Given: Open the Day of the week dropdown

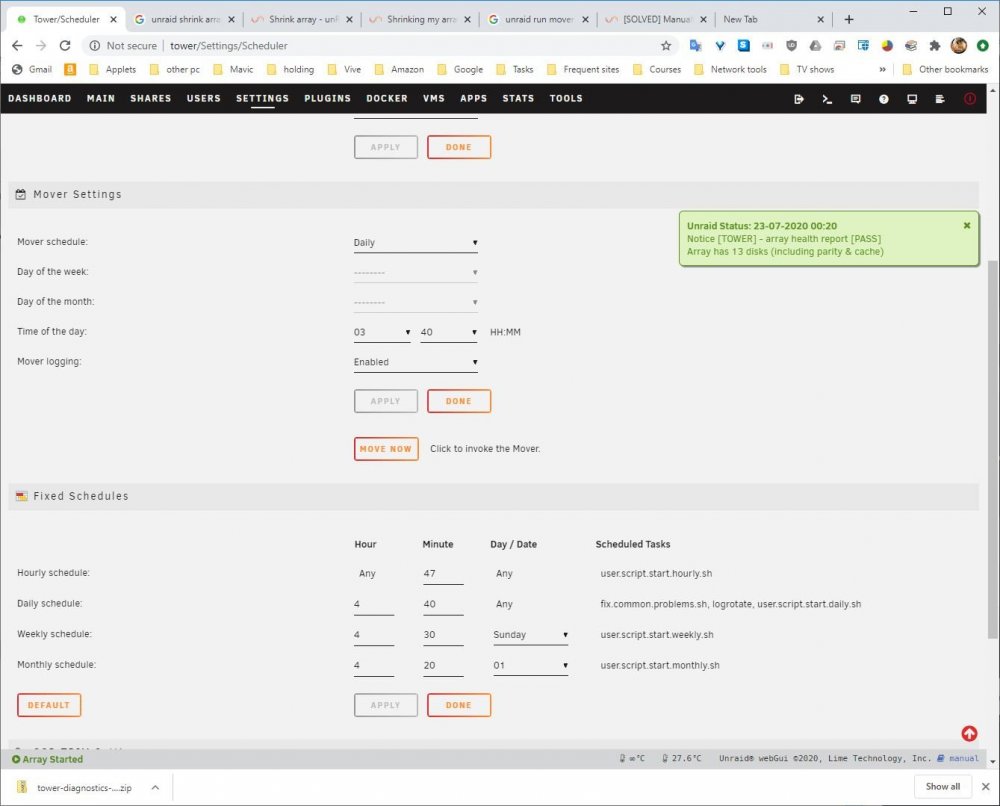Looking at the screenshot, I should pos(416,273).
